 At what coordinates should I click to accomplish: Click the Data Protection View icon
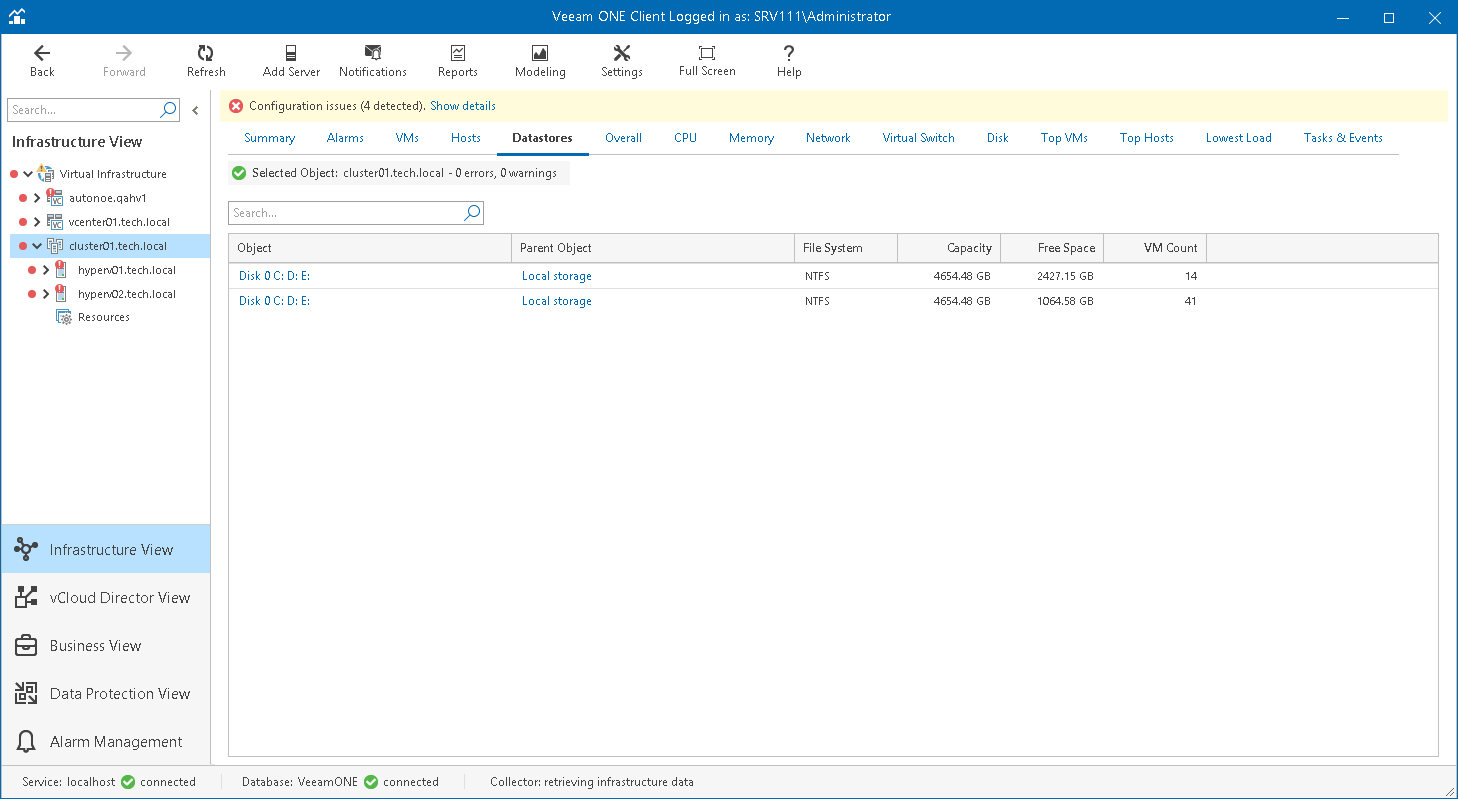click(x=26, y=693)
